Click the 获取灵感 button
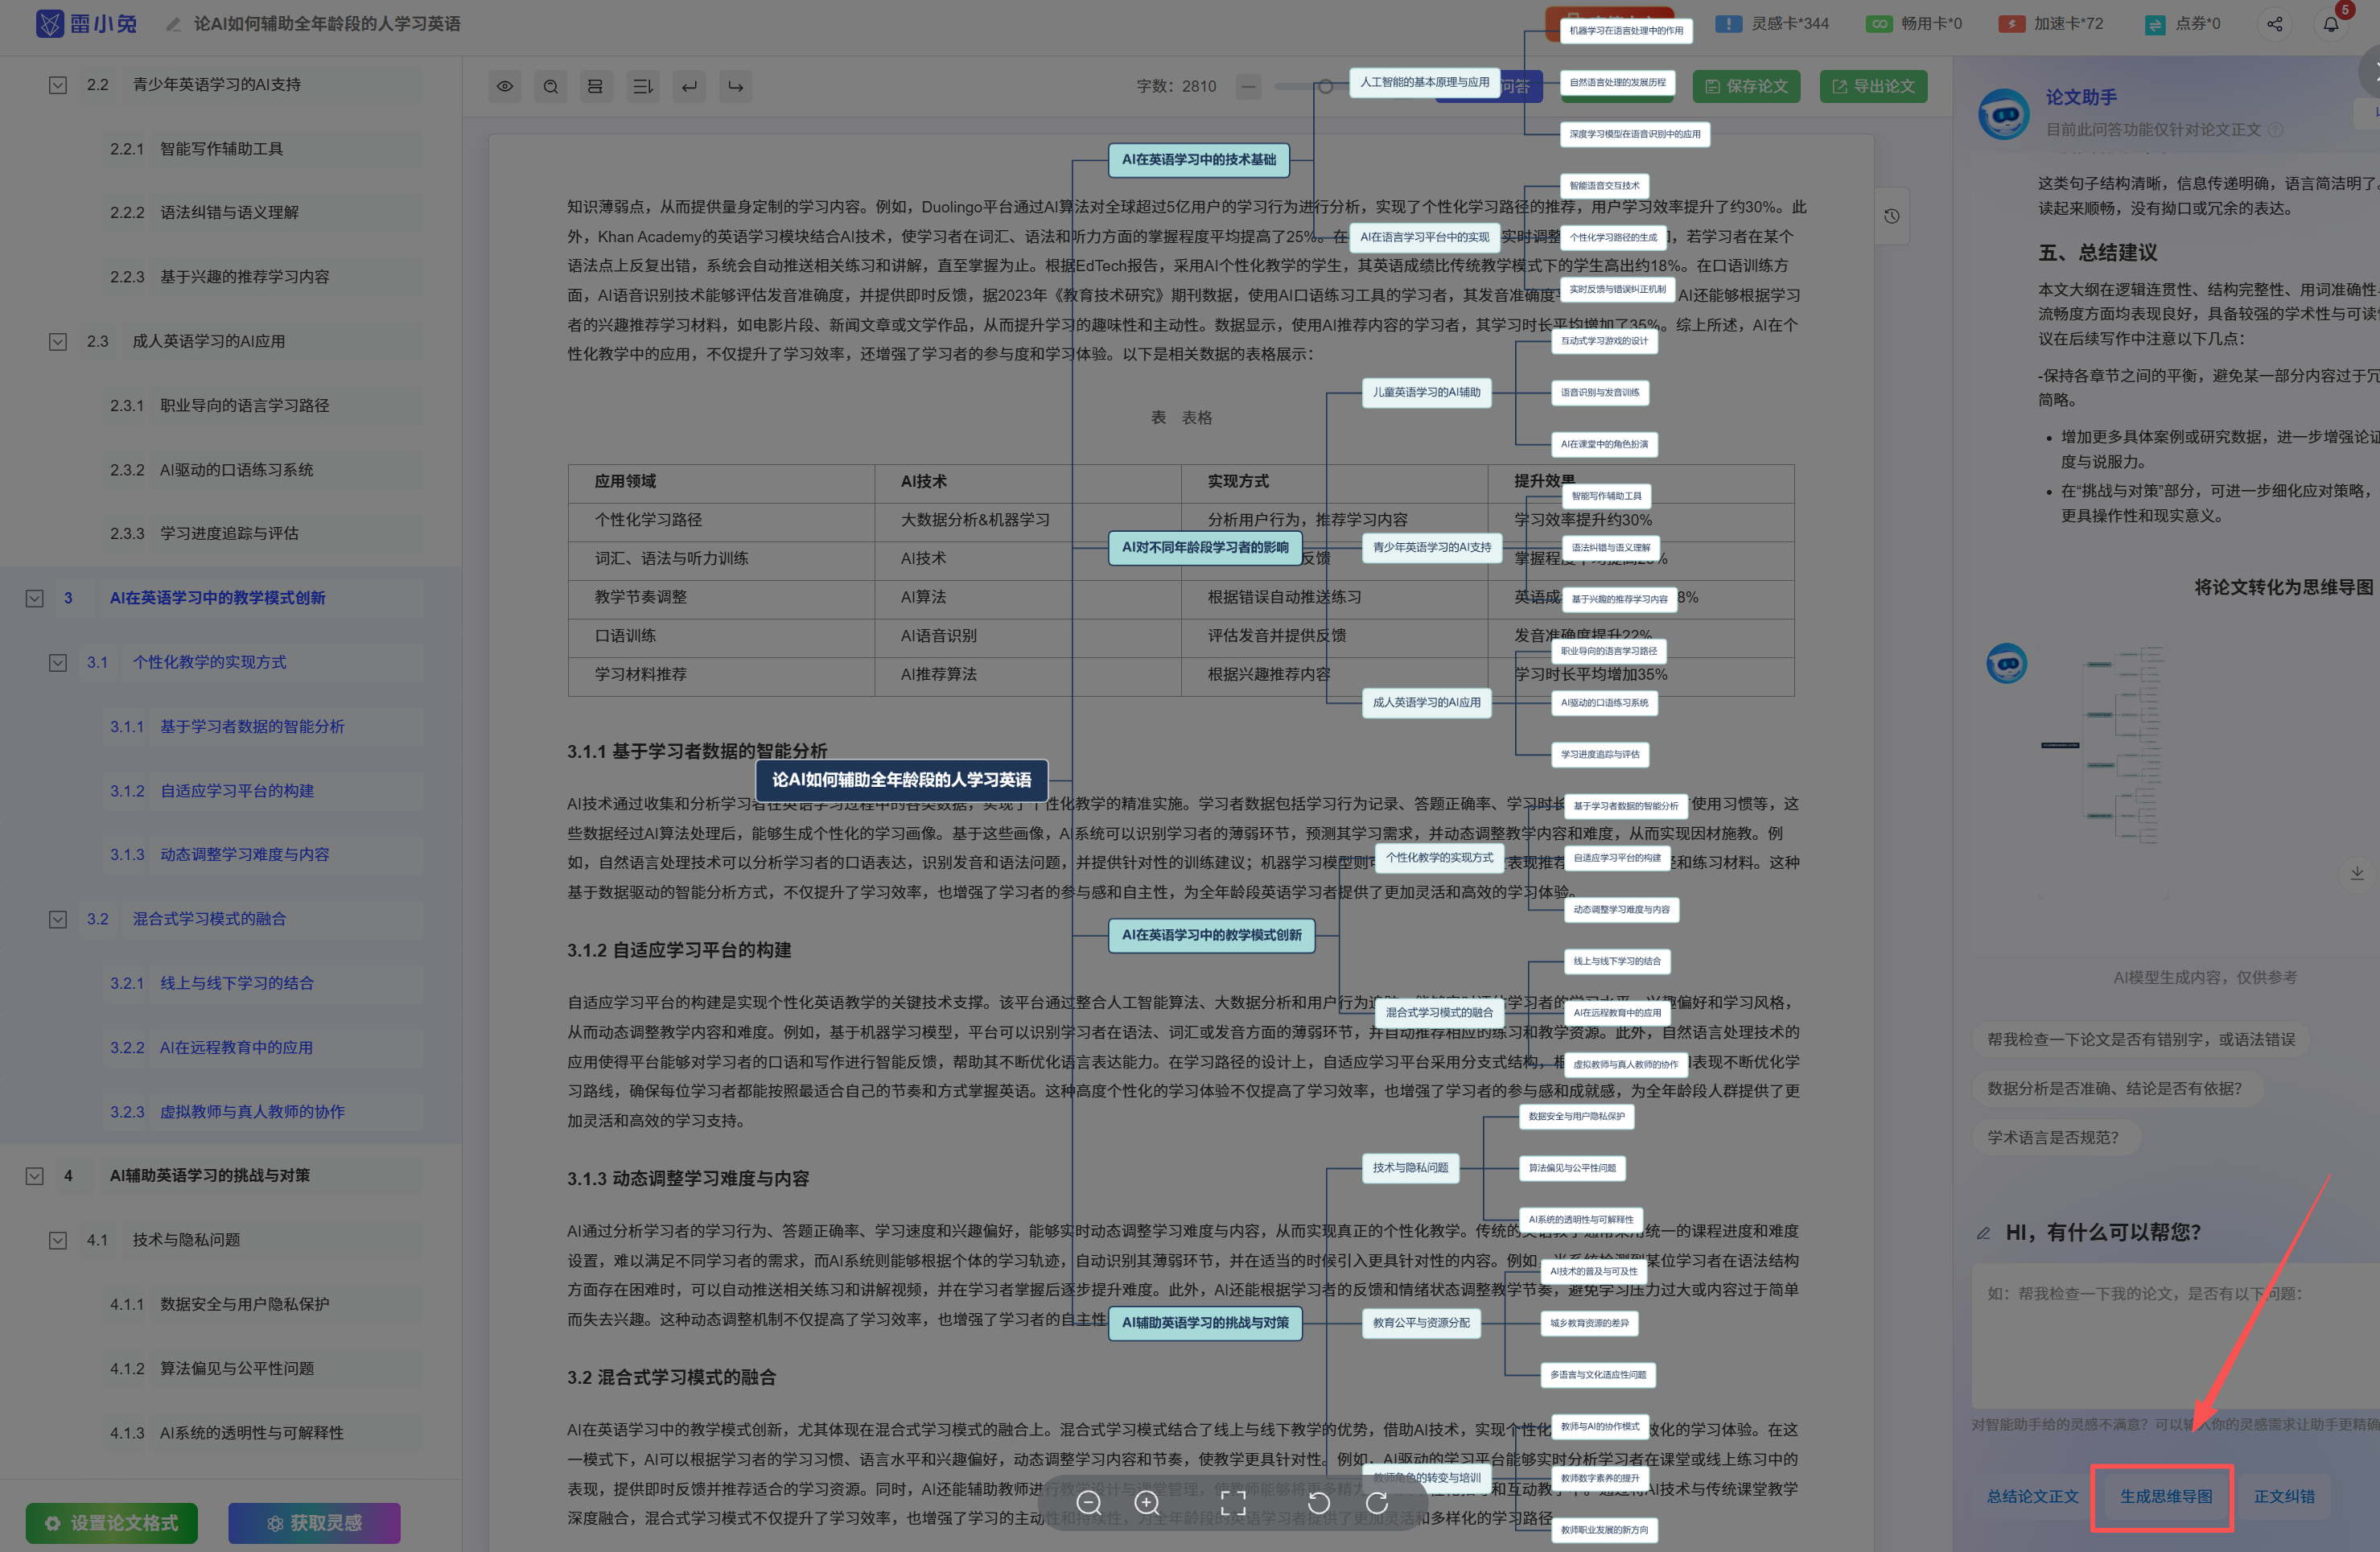Screen dimensions: 2380x1552 (x=314, y=1522)
